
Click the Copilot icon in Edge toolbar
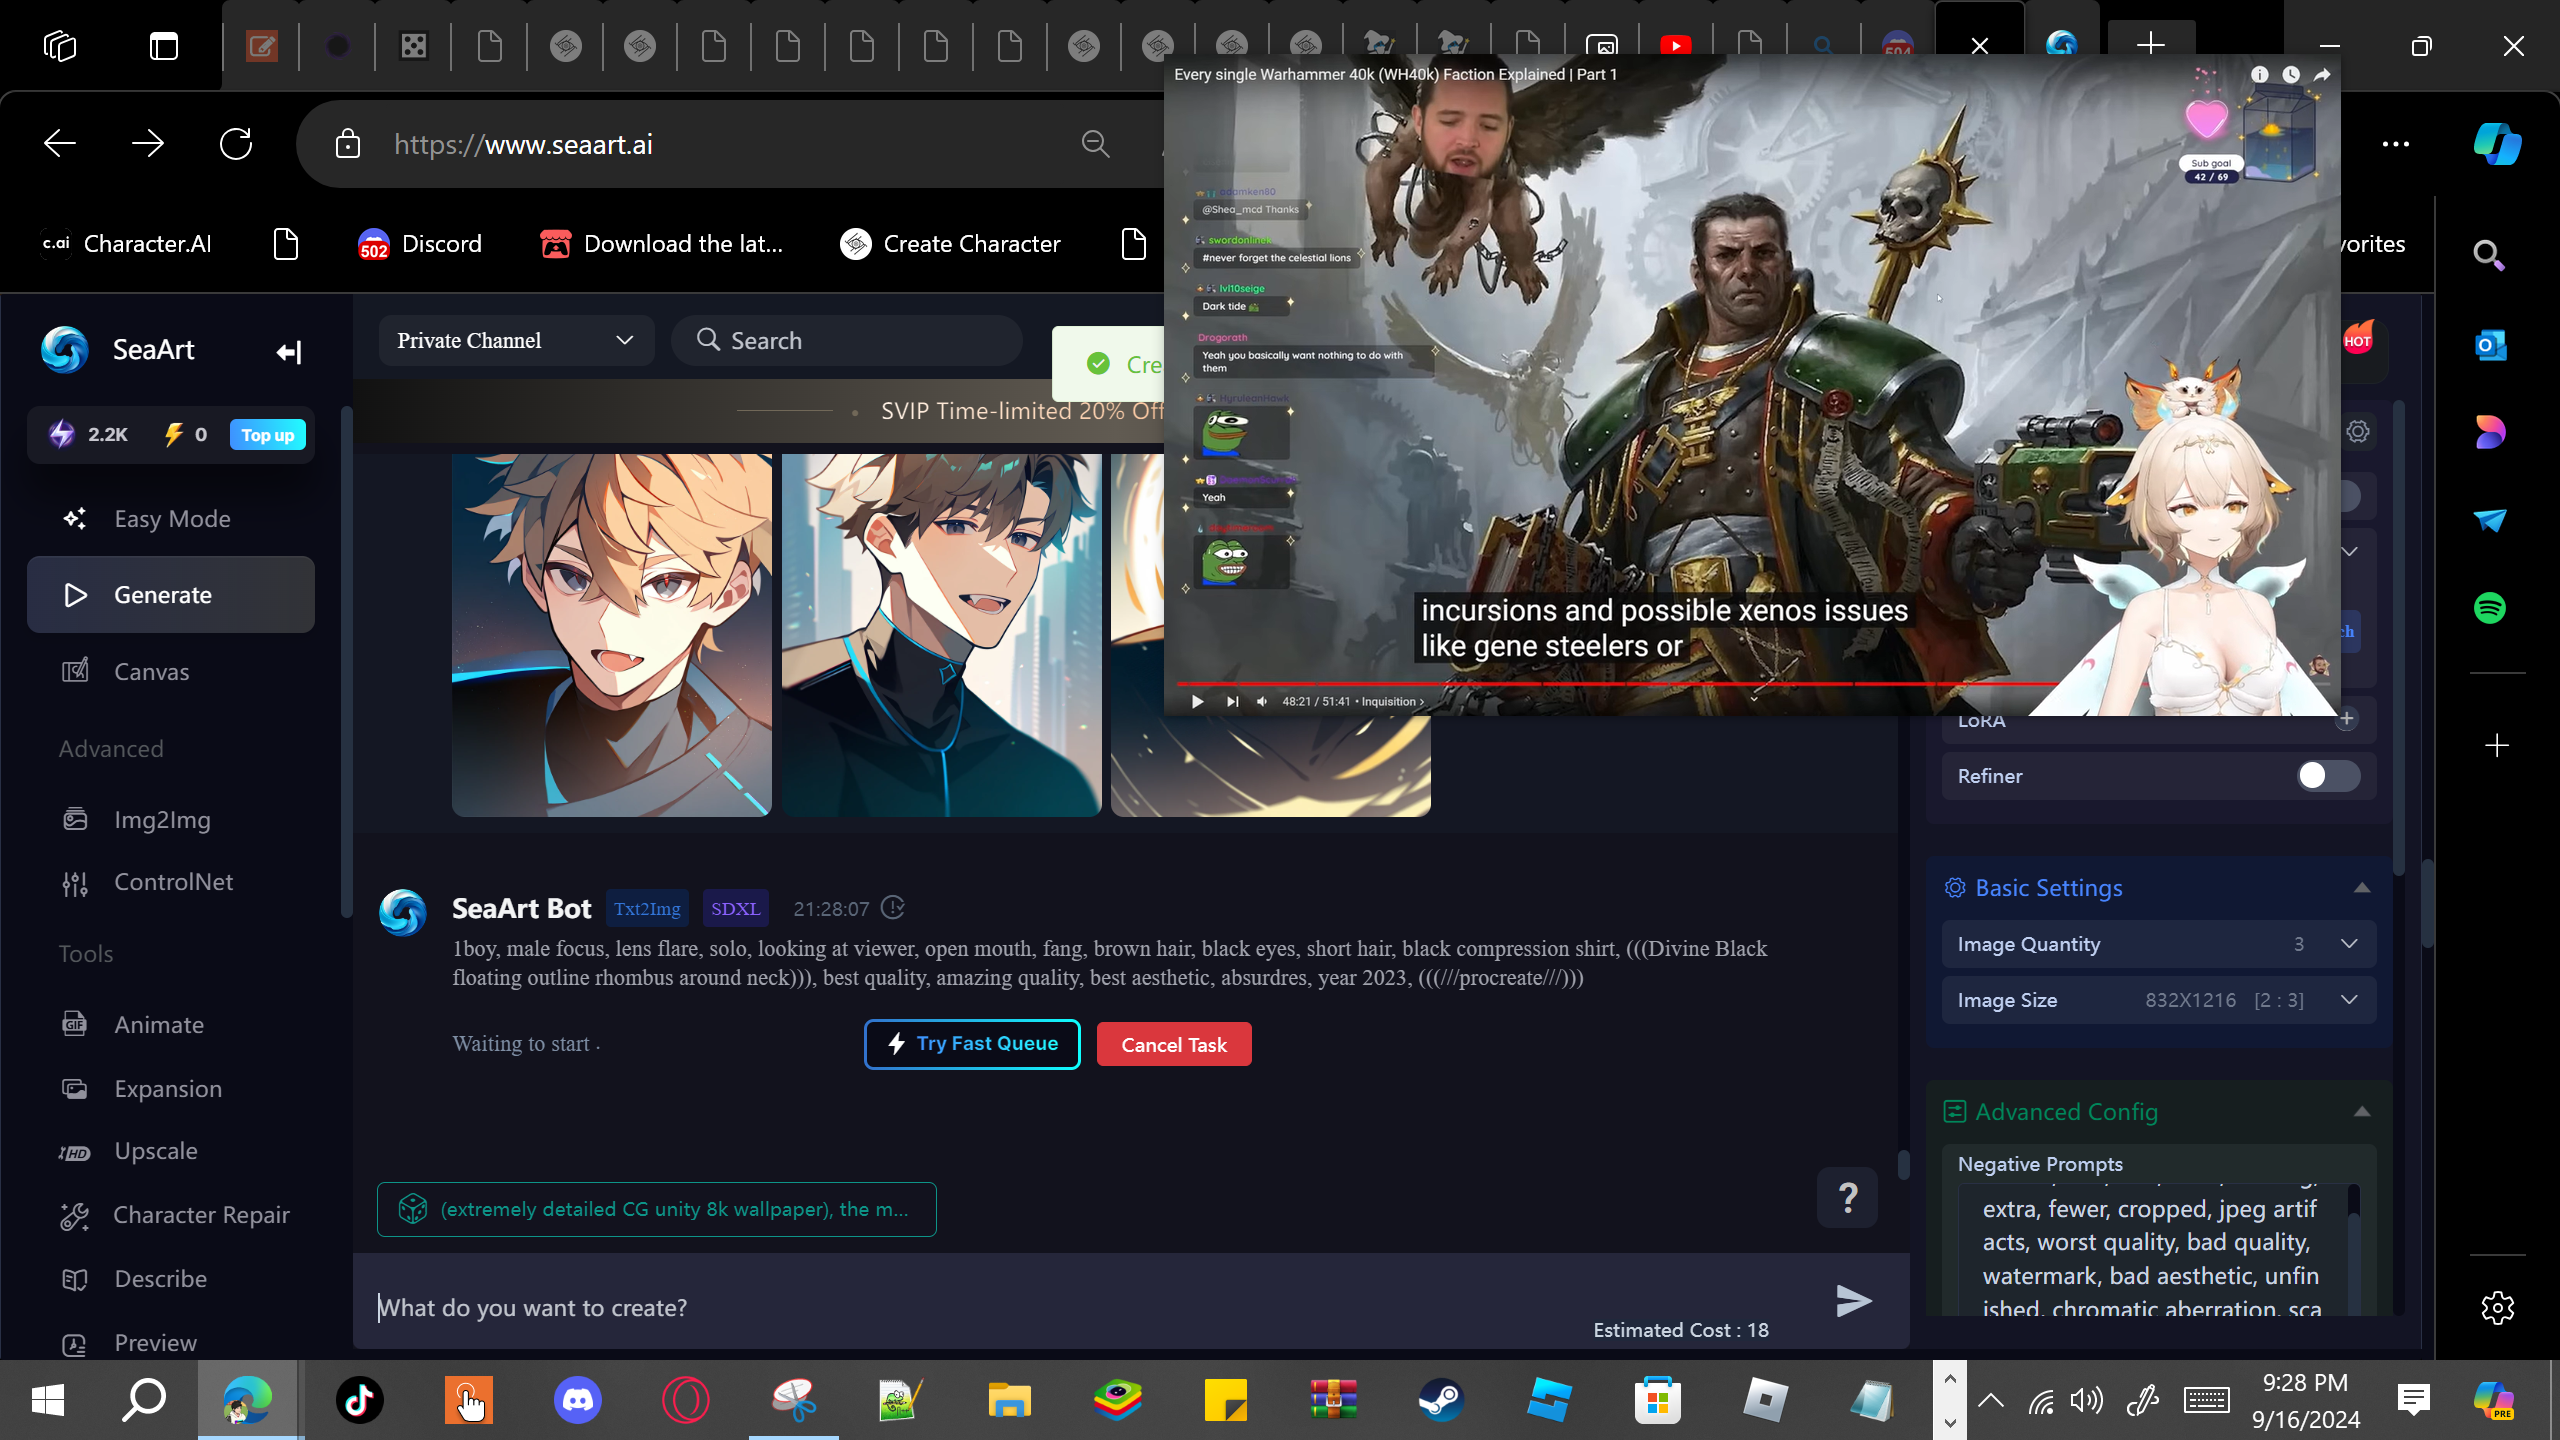point(2497,144)
